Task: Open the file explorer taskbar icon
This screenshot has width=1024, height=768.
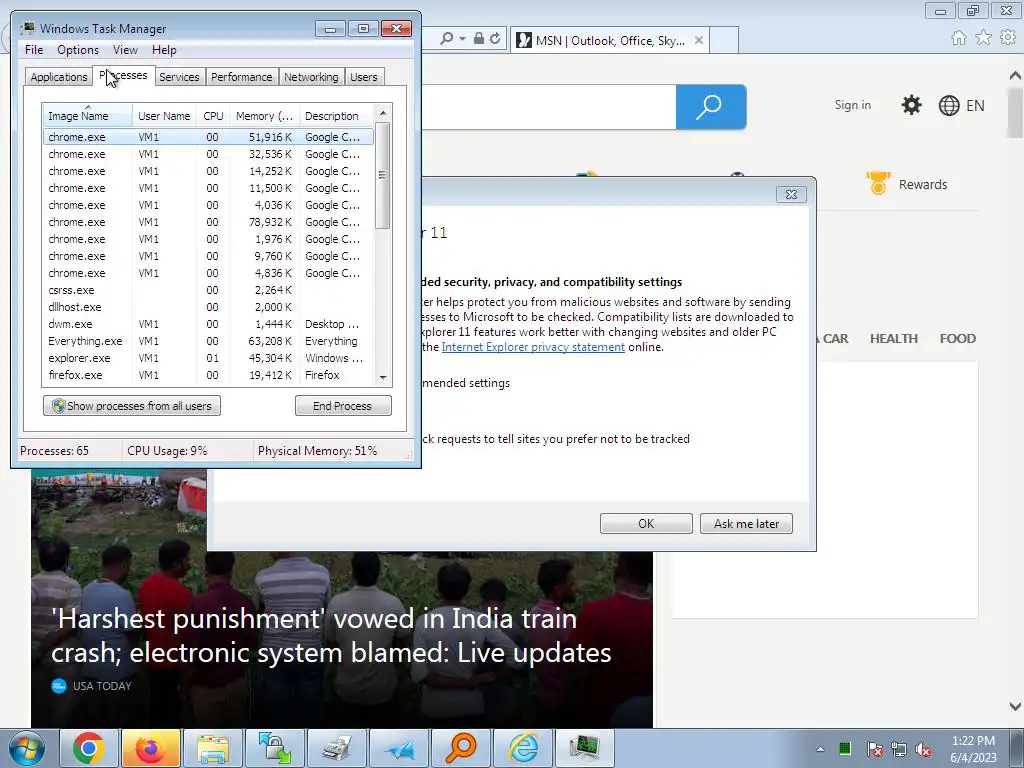Action: point(212,748)
